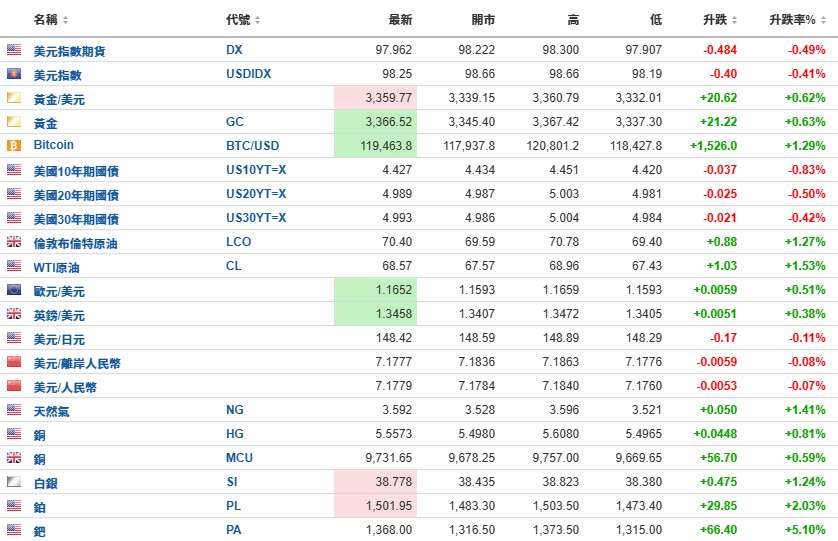Open the 美元指數期貨 quote link
The height and width of the screenshot is (541, 838).
click(69, 51)
